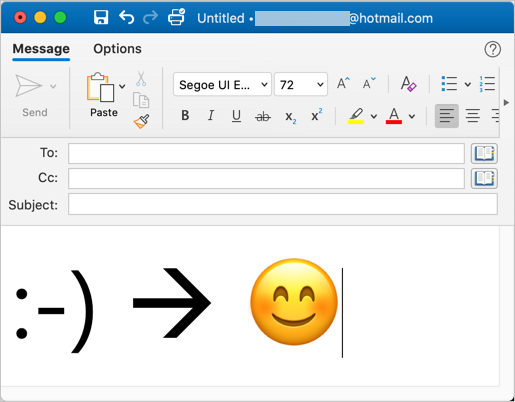Expand the Paste options arrow
Screen dimensions: 515x402
pos(122,87)
